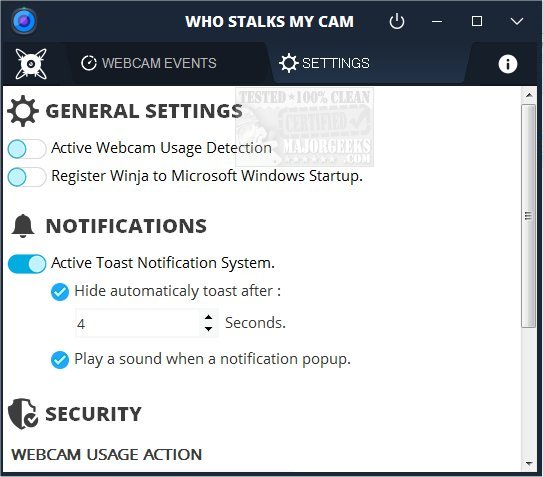The width and height of the screenshot is (543, 477).
Task: Click the power icon in title bar
Action: click(397, 21)
